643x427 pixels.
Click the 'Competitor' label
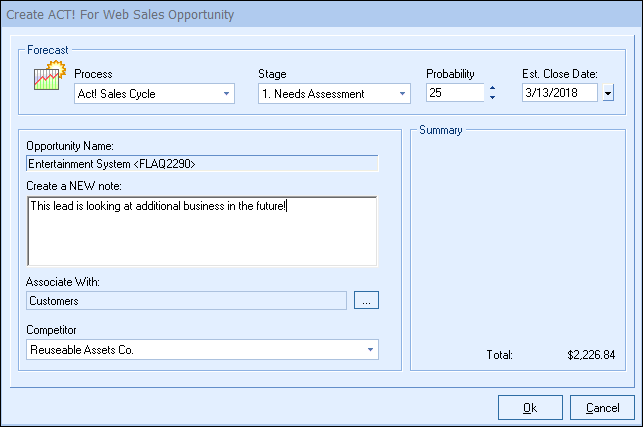click(x=51, y=330)
